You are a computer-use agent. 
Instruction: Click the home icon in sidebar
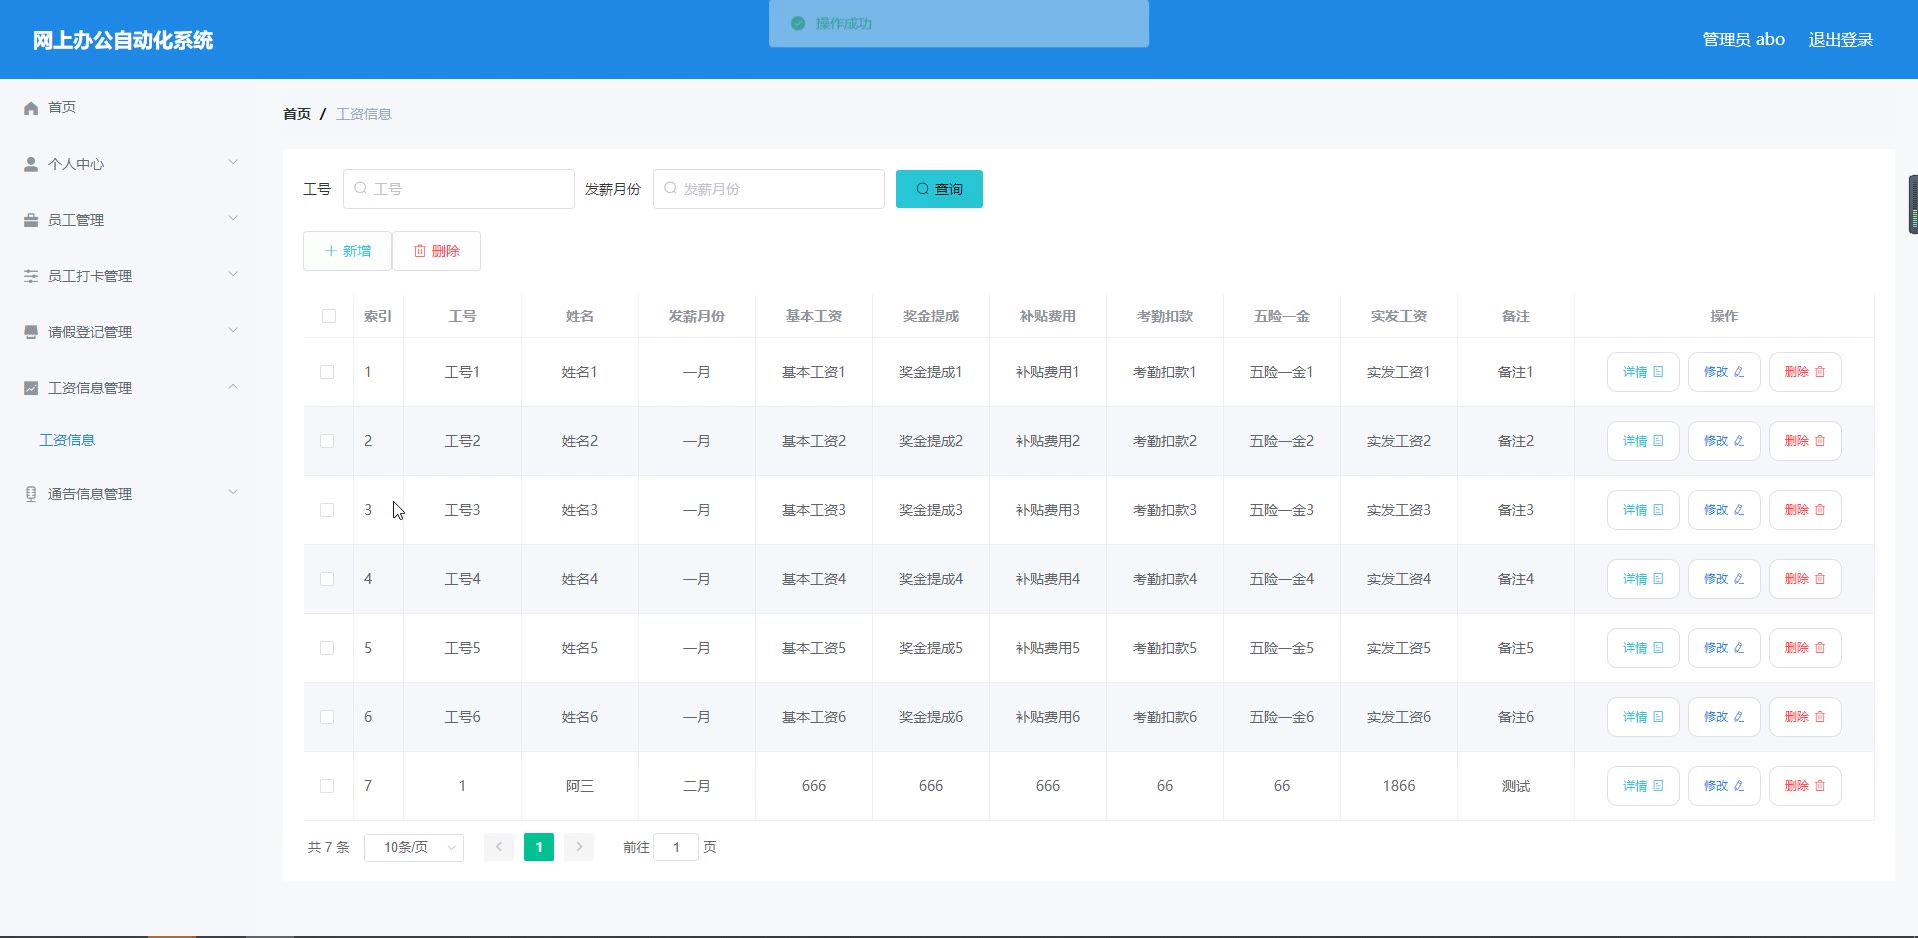[31, 108]
